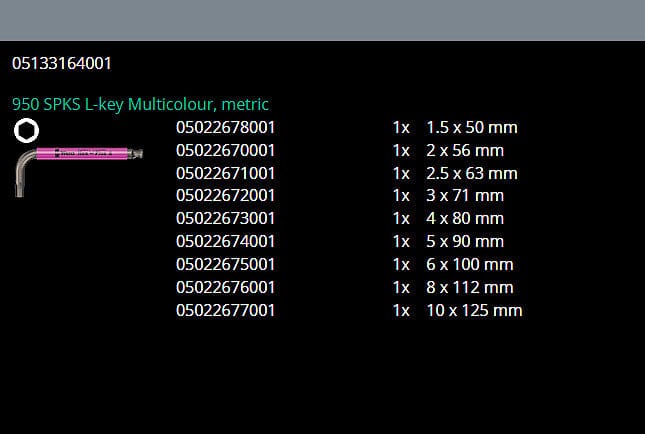Click the 1.5 x 50 mm size
This screenshot has height=434, width=645.
(x=471, y=128)
